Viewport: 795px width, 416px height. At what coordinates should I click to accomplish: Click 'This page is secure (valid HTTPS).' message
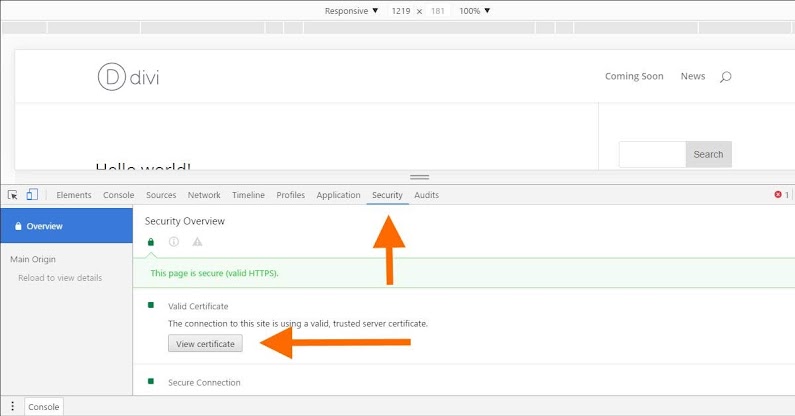pos(214,273)
